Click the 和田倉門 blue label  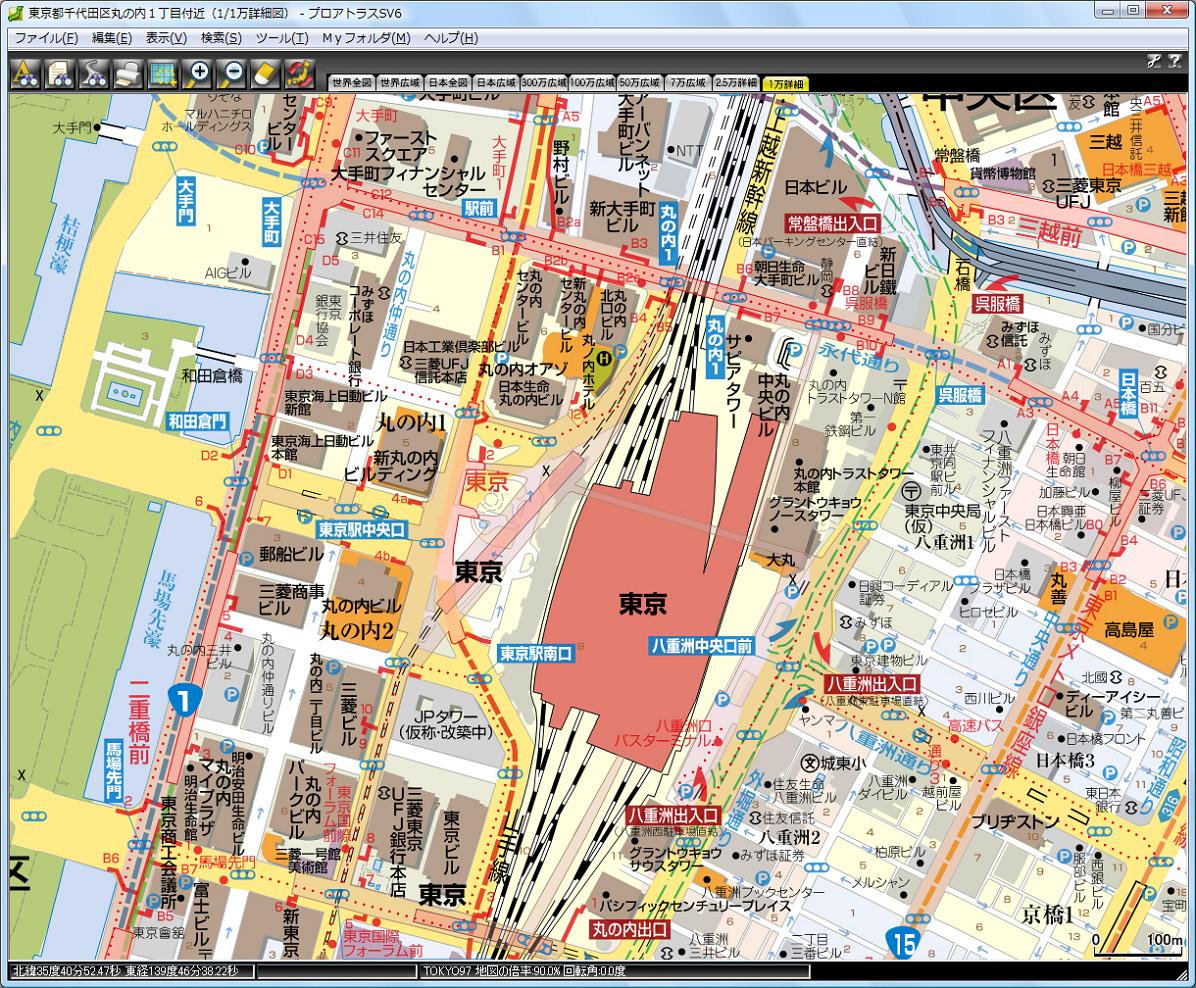[197, 420]
